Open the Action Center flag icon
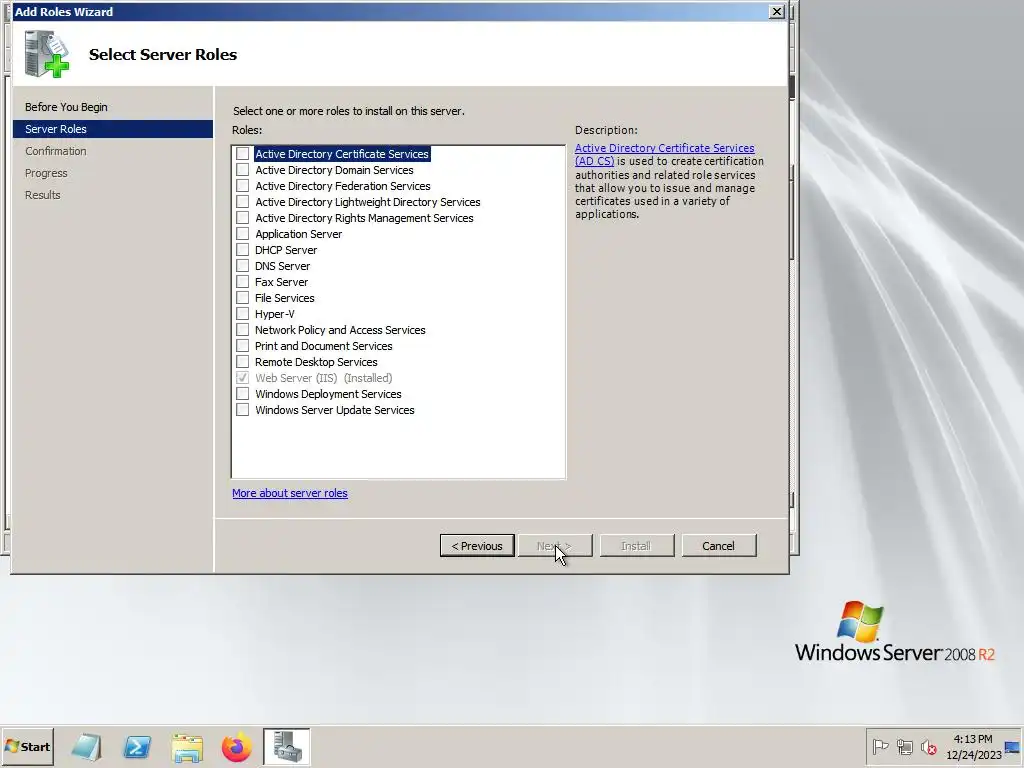This screenshot has height=768, width=1024. point(880,746)
